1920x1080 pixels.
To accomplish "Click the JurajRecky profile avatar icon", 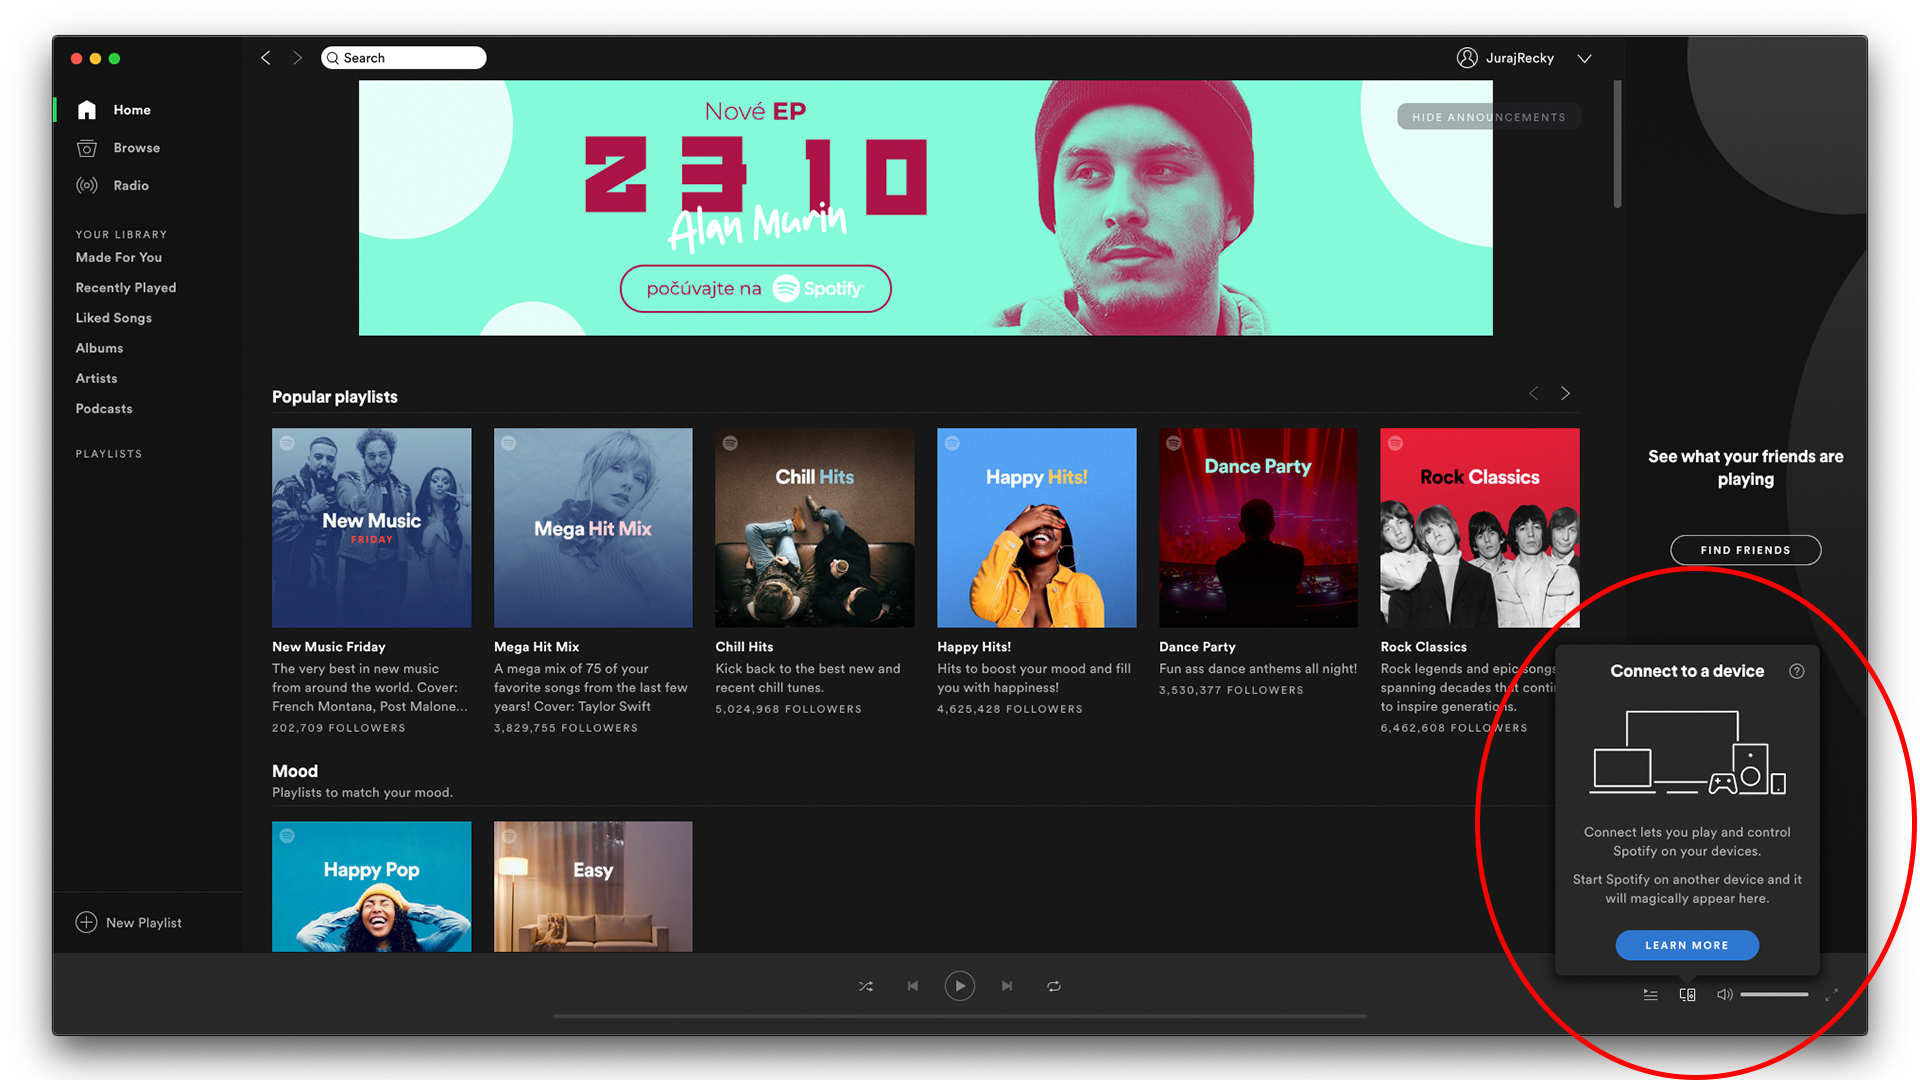I will [1467, 58].
